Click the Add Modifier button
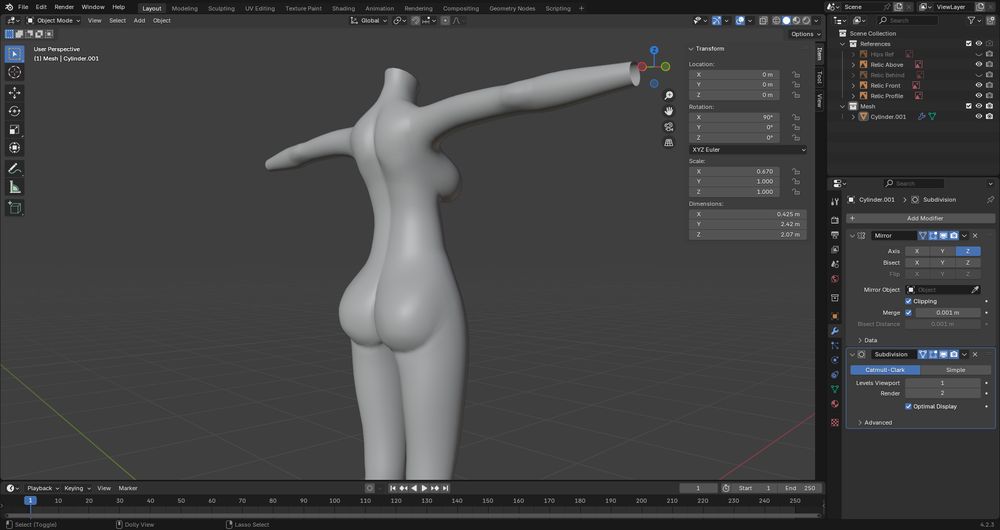 tap(920, 218)
